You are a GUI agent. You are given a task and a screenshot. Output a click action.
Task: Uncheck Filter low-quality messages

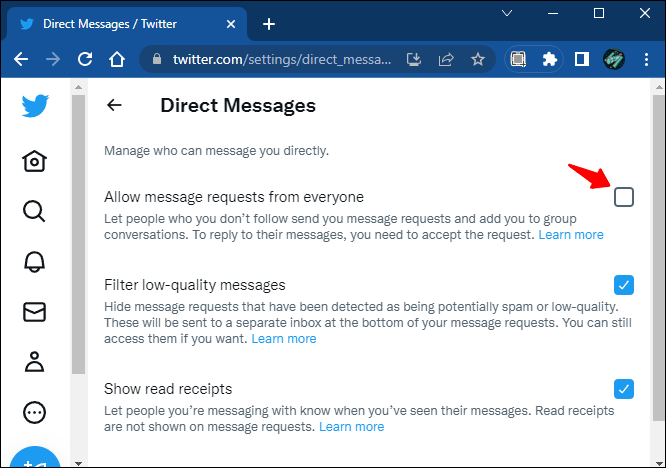[x=624, y=285]
